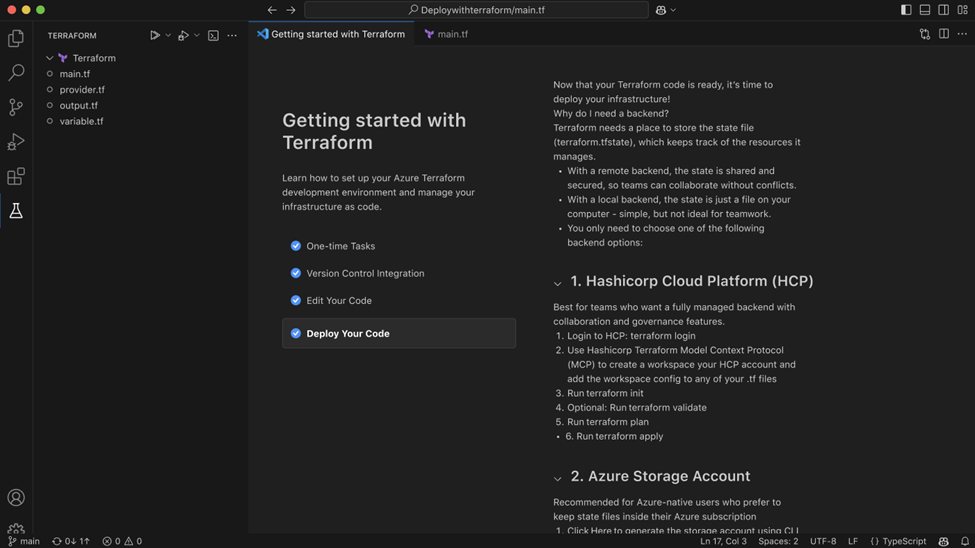975x548 pixels.
Task: Open the Terraform sidebar more actions menu
Action: 232,35
